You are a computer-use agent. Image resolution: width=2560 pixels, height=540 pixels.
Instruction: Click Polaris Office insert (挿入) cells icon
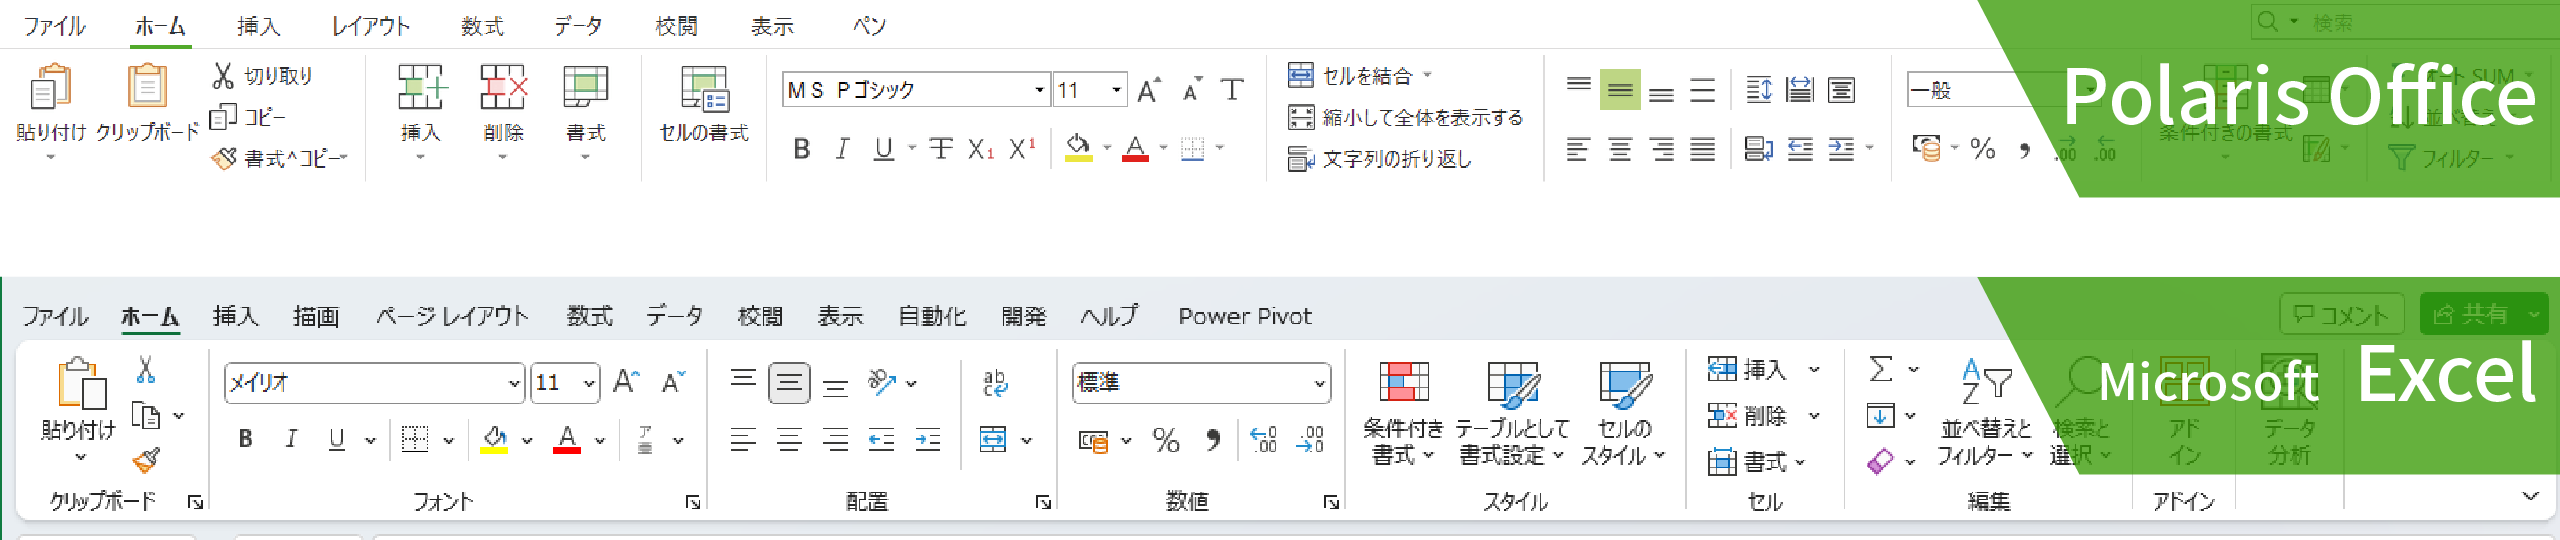(421, 88)
